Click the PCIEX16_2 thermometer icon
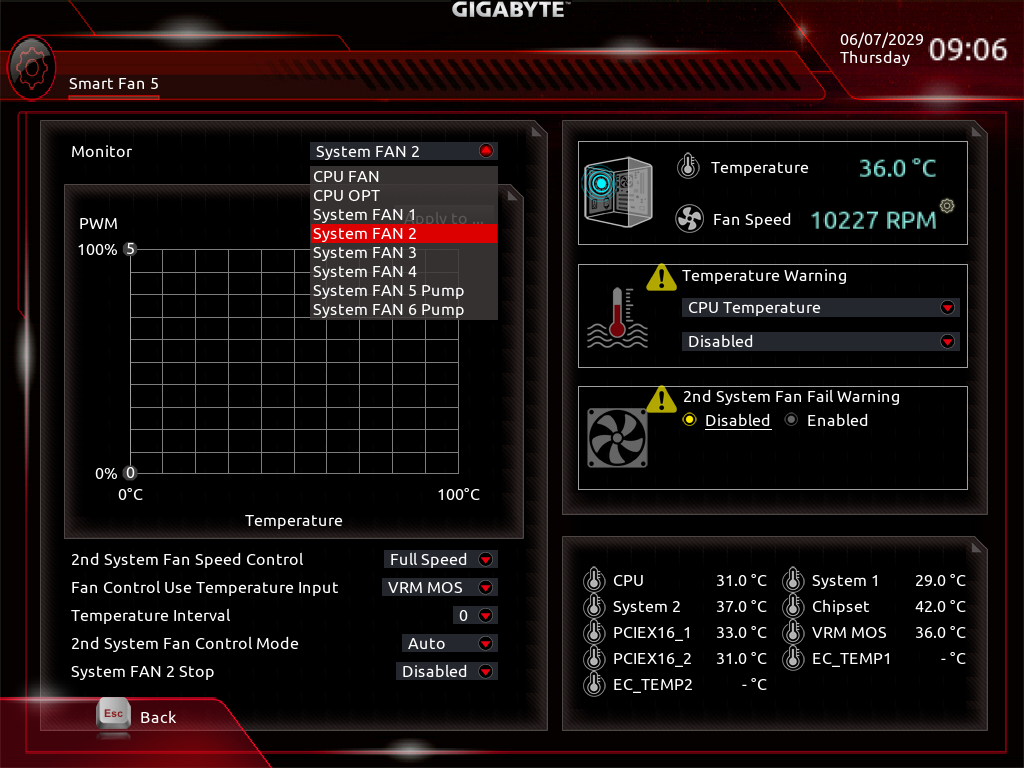This screenshot has width=1024, height=768. [x=594, y=658]
